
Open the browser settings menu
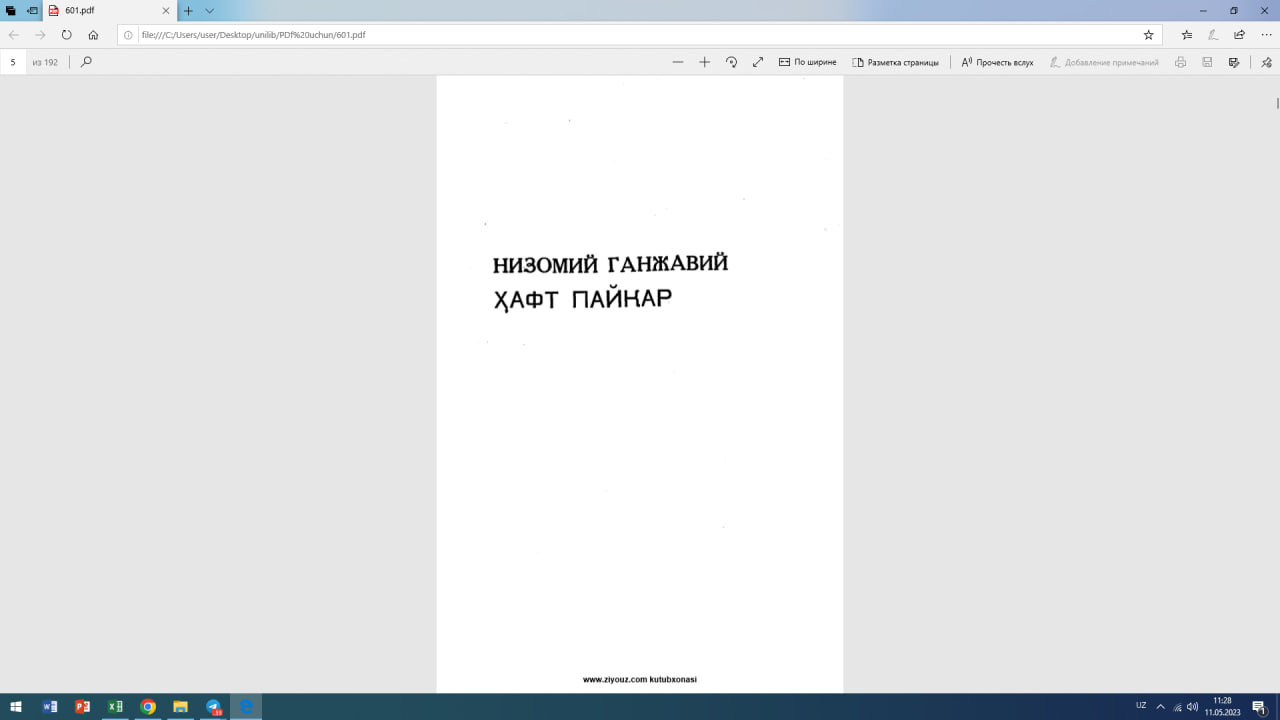(1262, 33)
